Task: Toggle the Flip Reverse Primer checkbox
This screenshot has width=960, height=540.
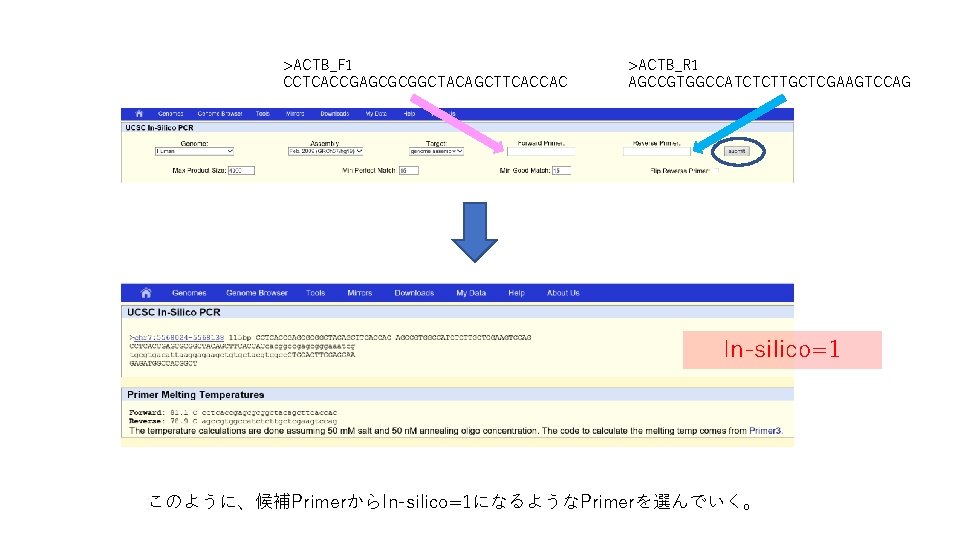Action: click(x=715, y=171)
